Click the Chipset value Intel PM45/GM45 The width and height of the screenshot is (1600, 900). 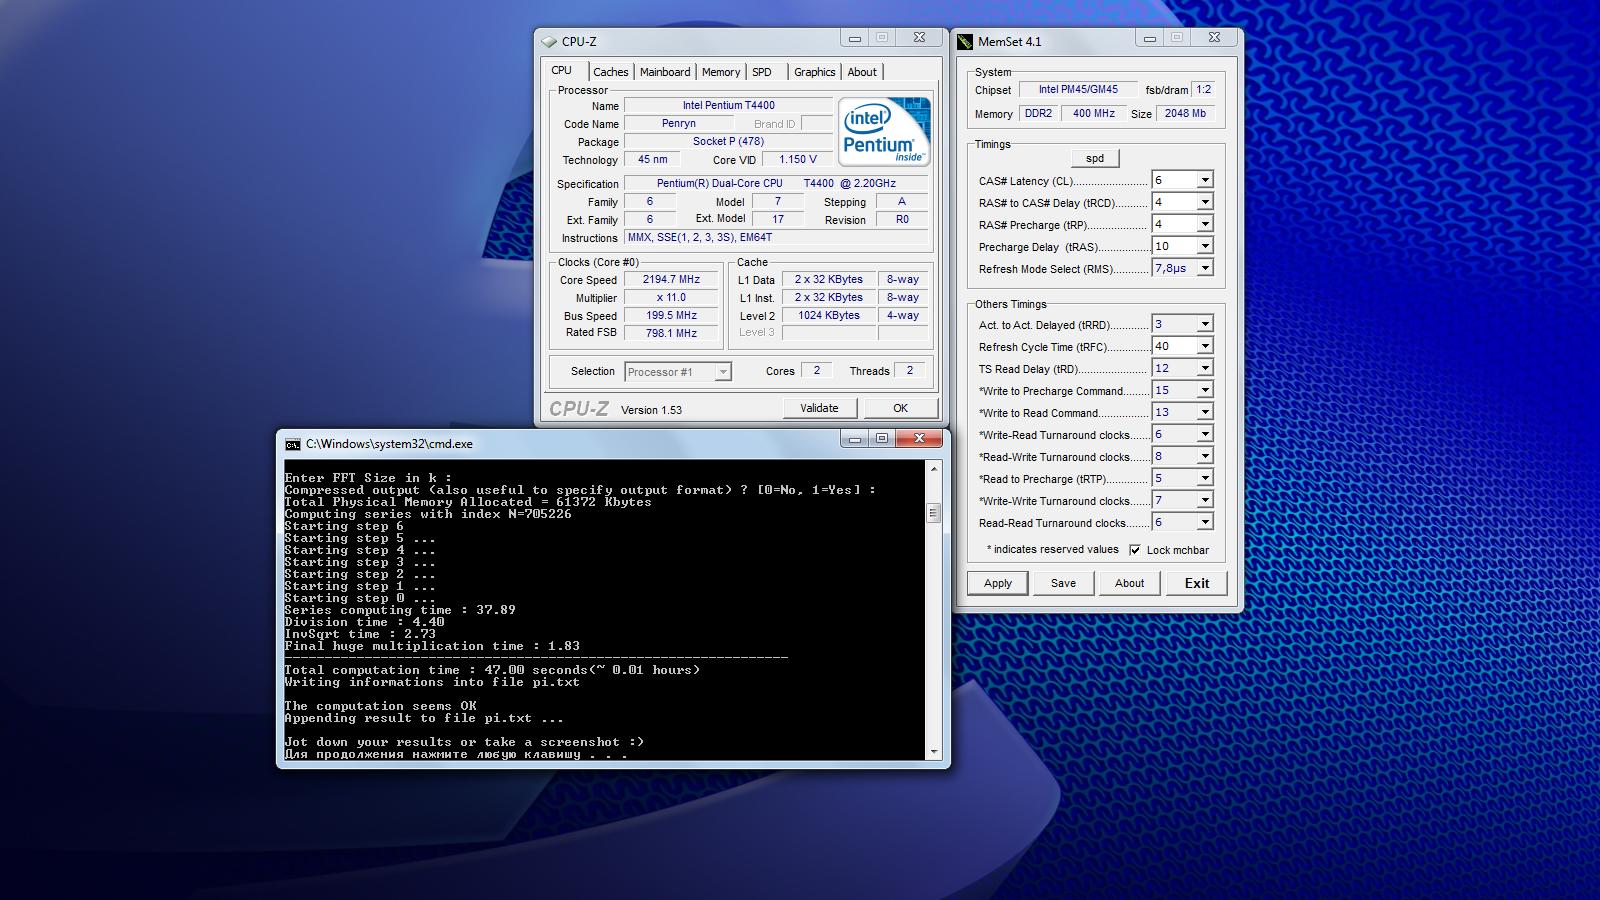click(x=1078, y=90)
